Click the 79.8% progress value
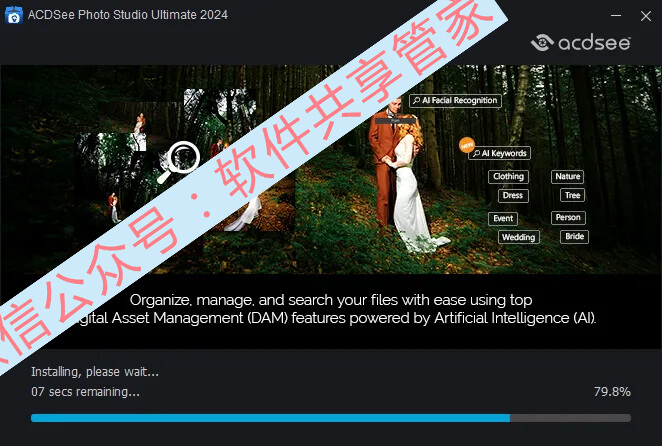 (x=612, y=392)
